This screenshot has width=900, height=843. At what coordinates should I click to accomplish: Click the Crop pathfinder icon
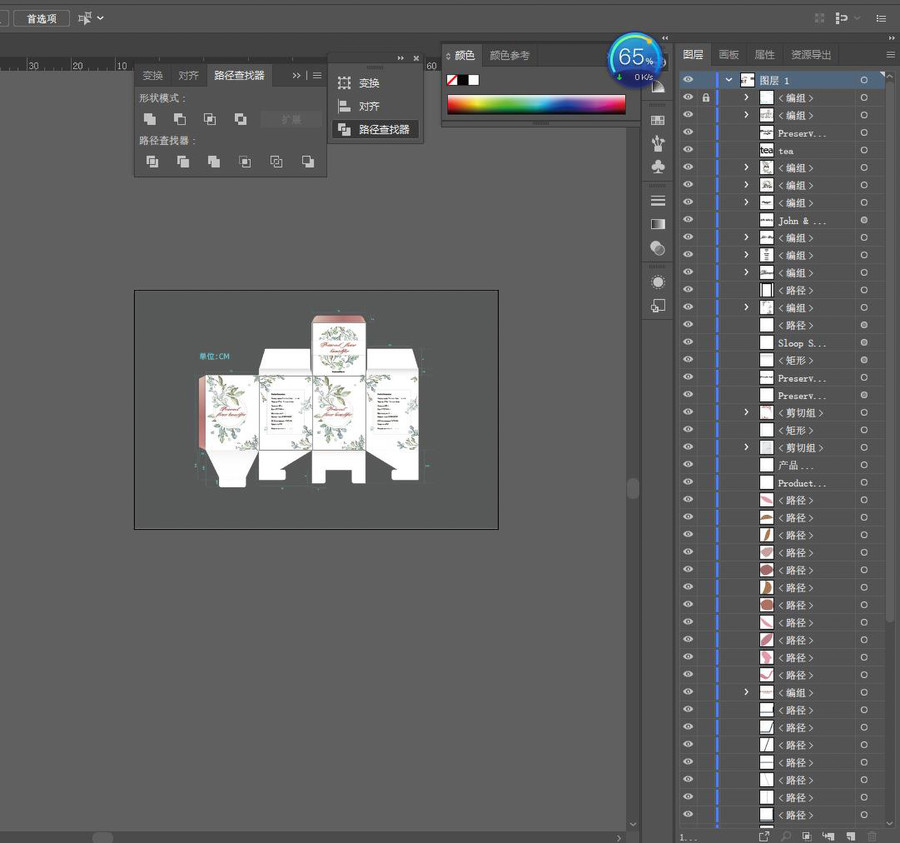tap(245, 162)
